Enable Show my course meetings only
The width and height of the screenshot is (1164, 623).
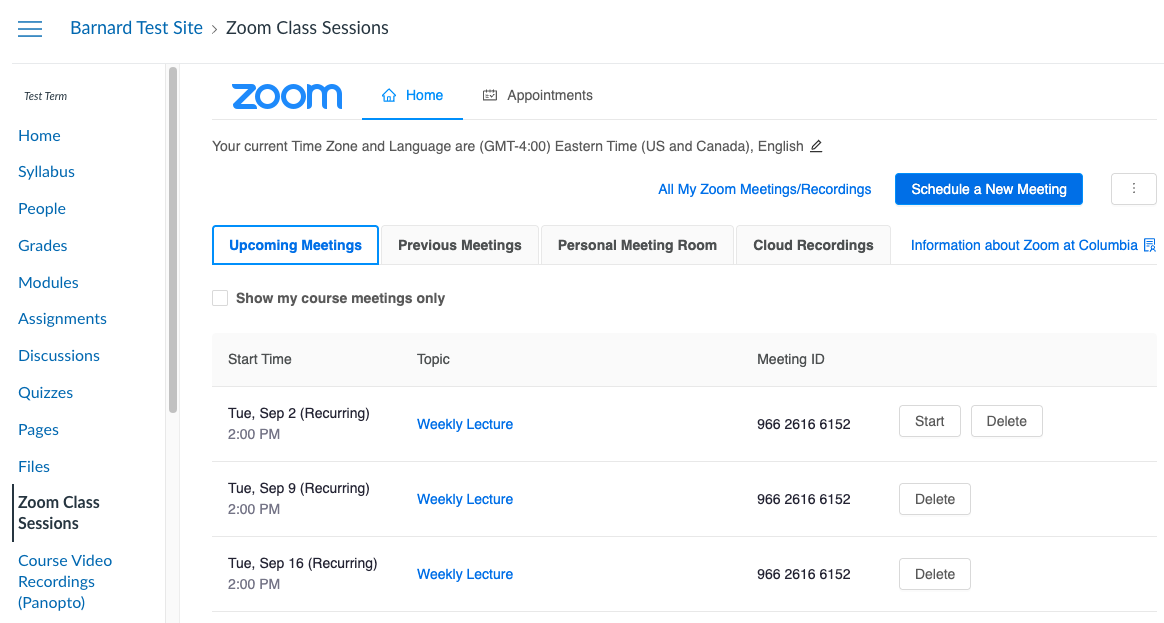click(x=220, y=298)
